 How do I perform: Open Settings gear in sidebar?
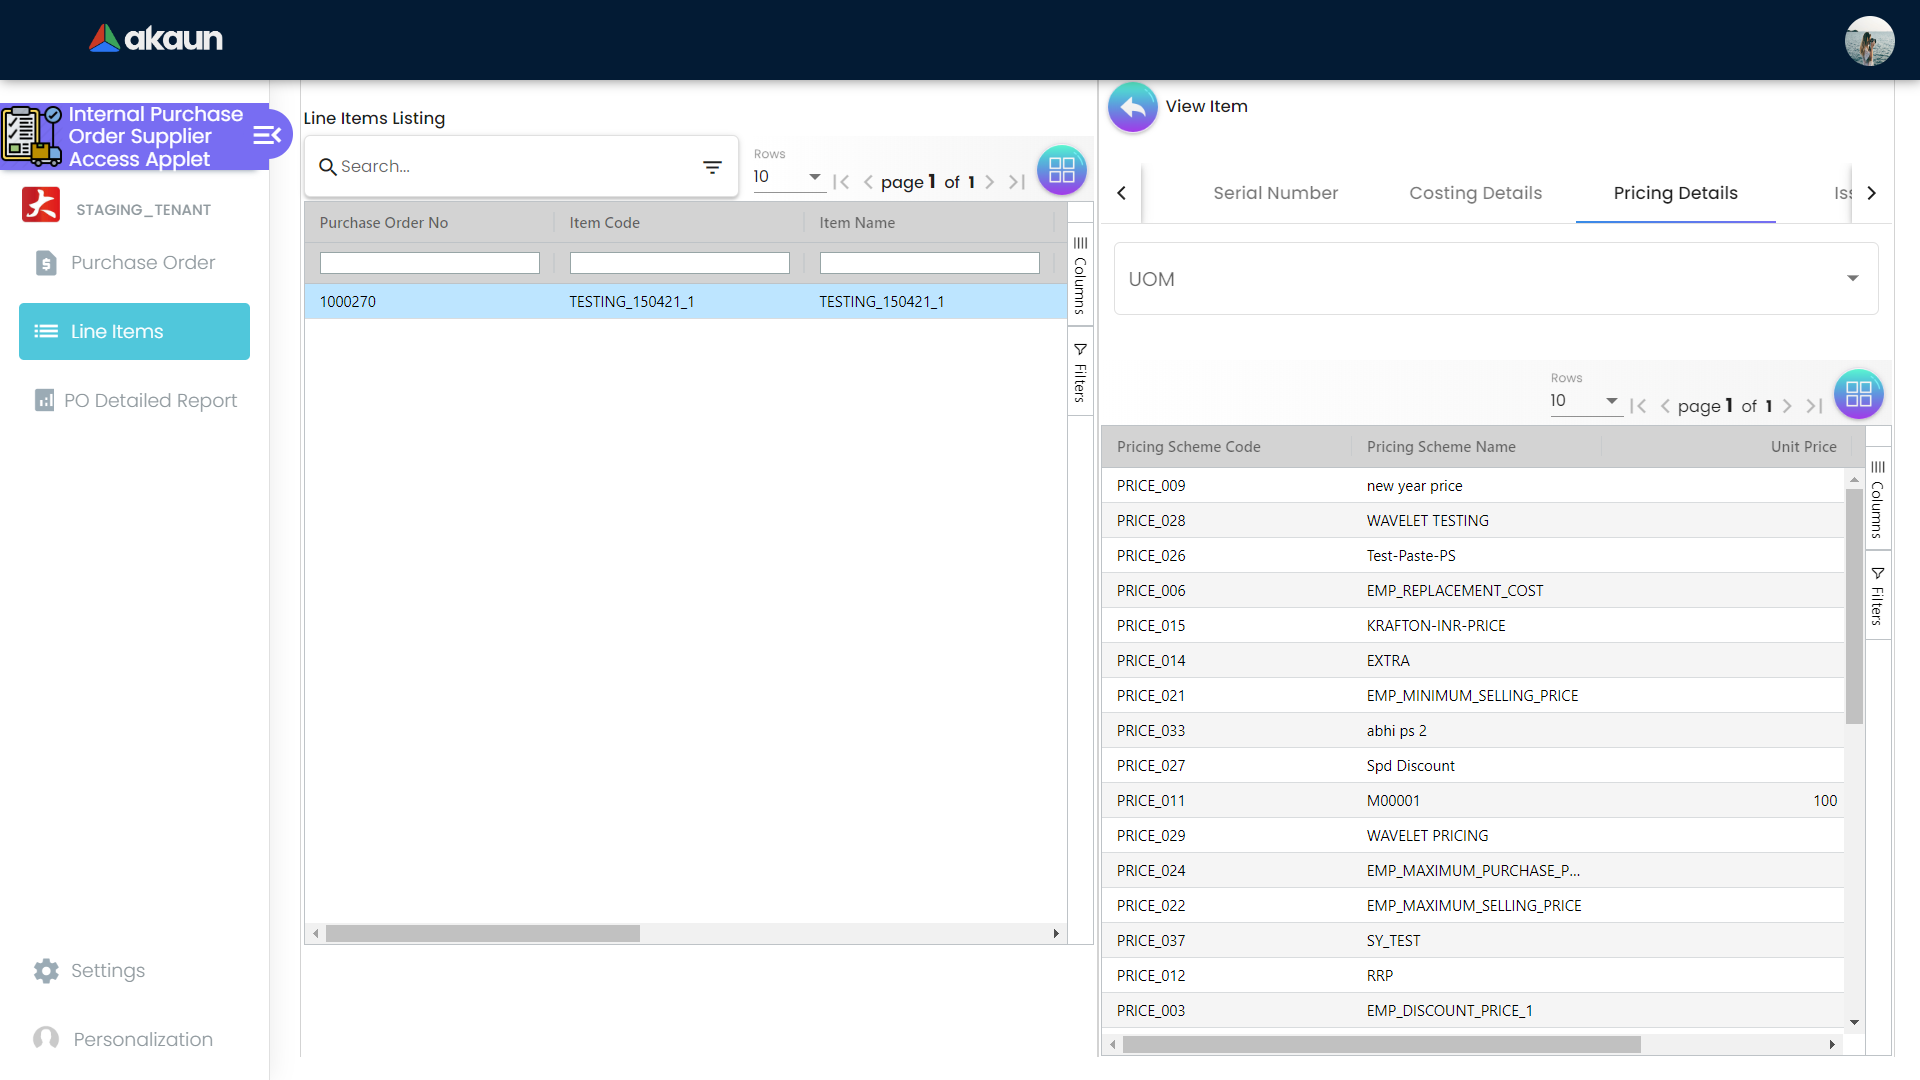point(46,970)
